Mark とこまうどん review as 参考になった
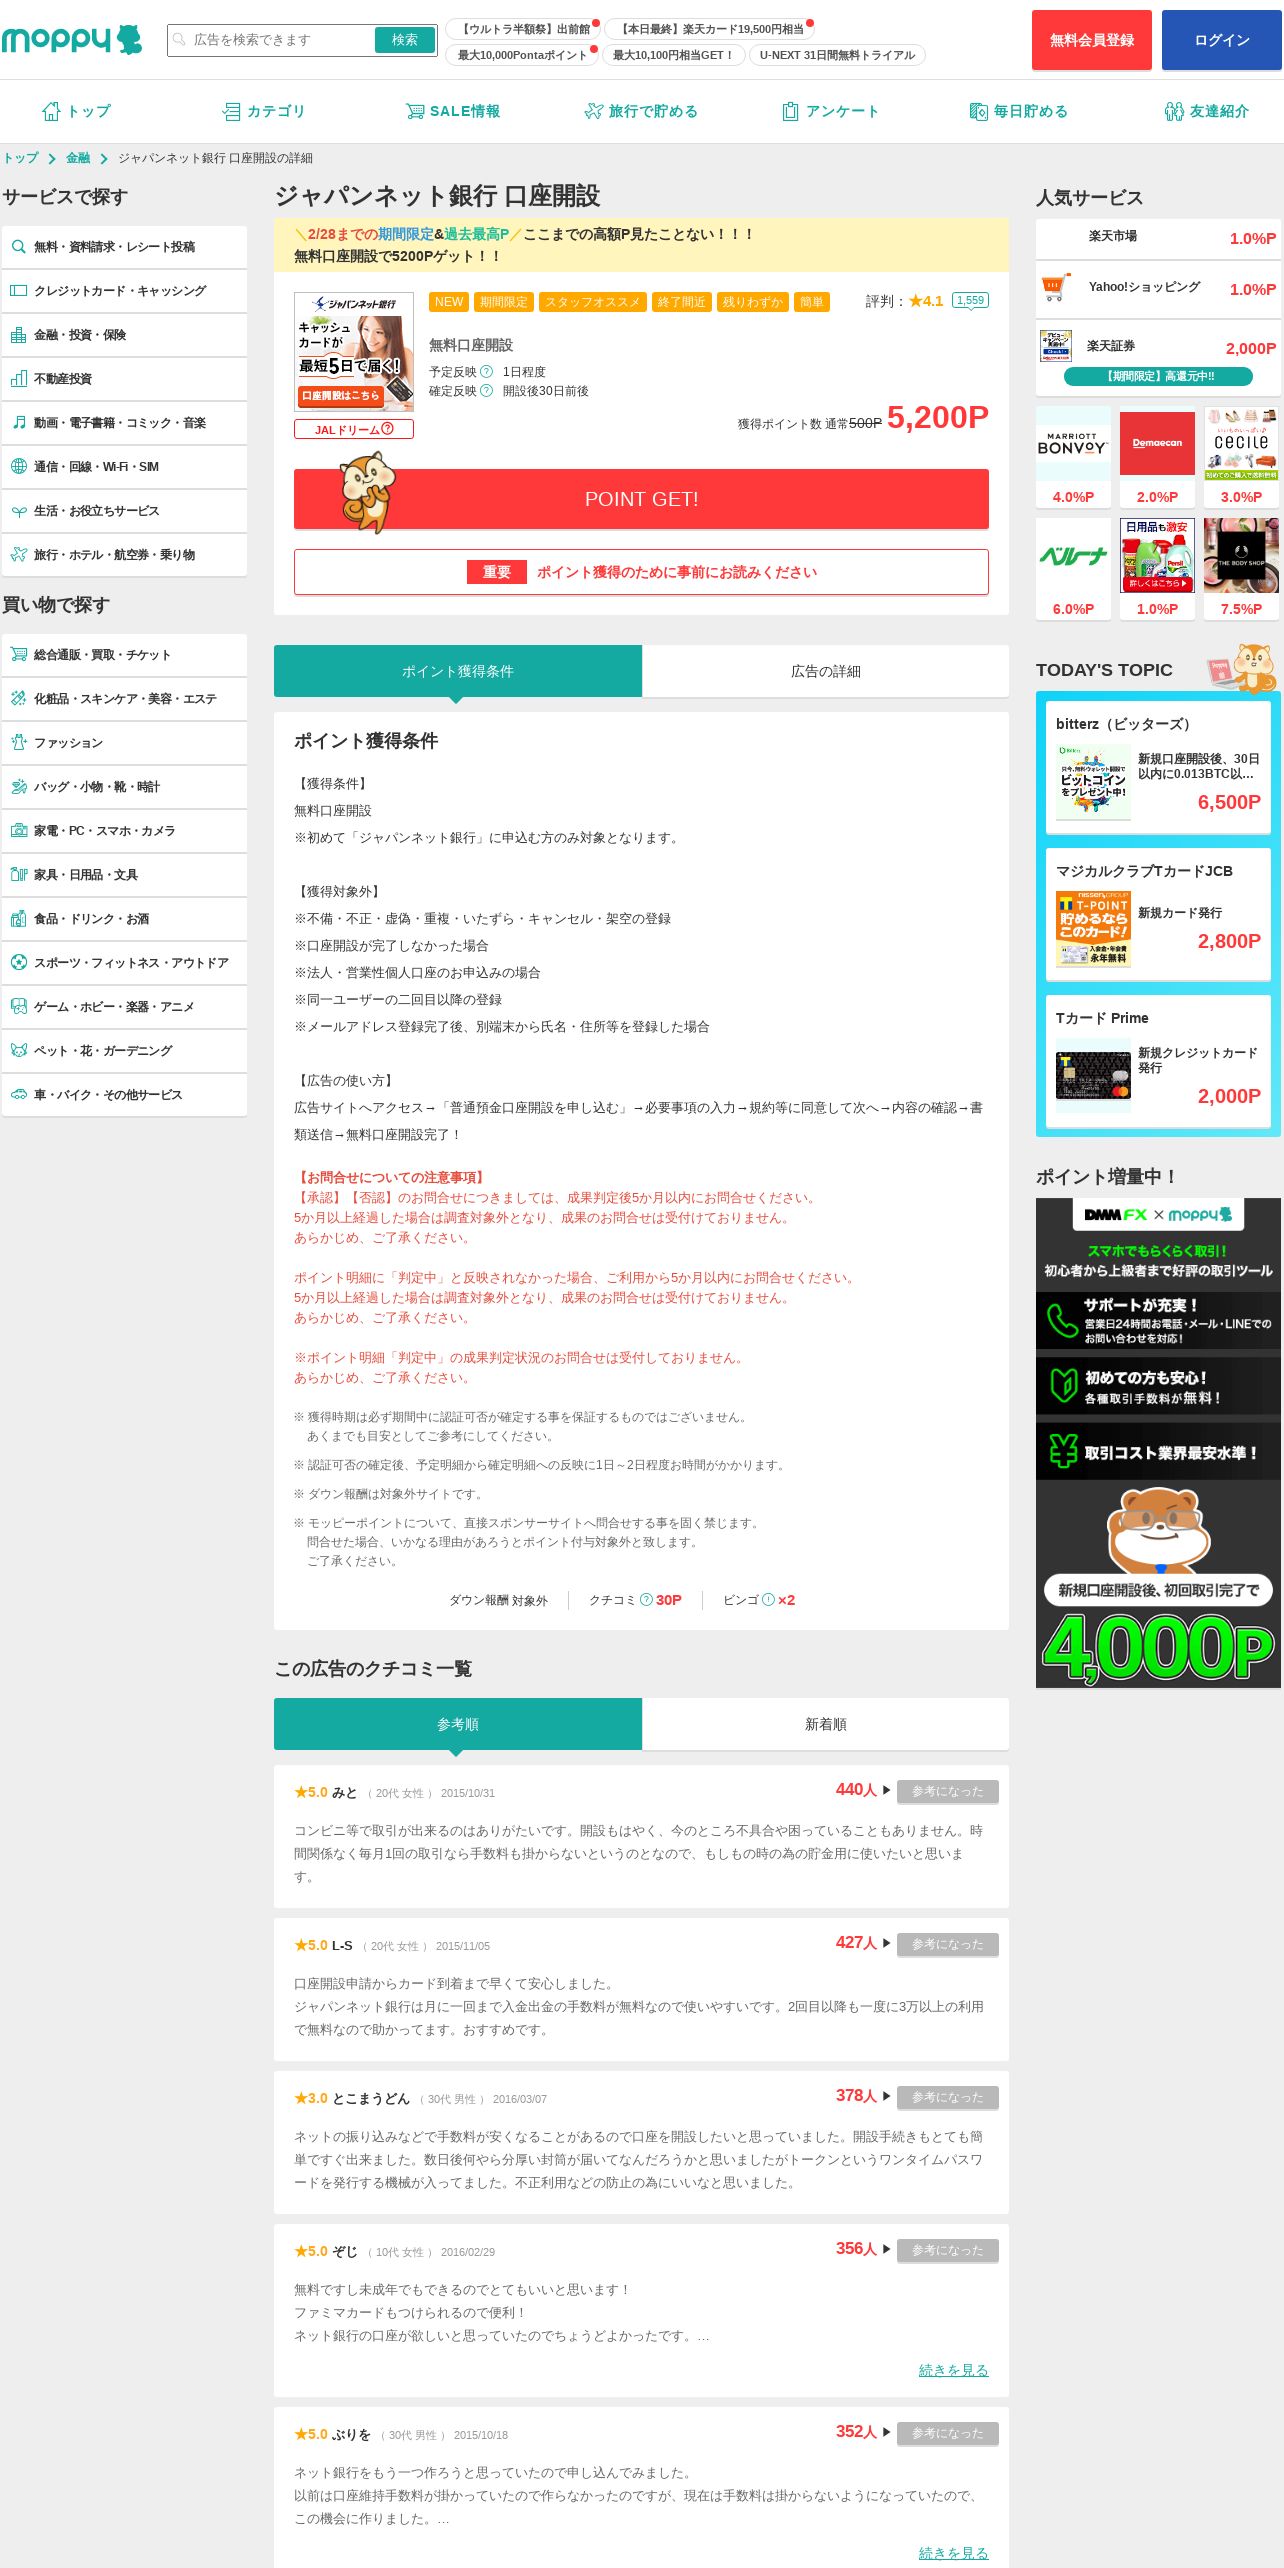This screenshot has height=2568, width=1284. coord(947,2097)
